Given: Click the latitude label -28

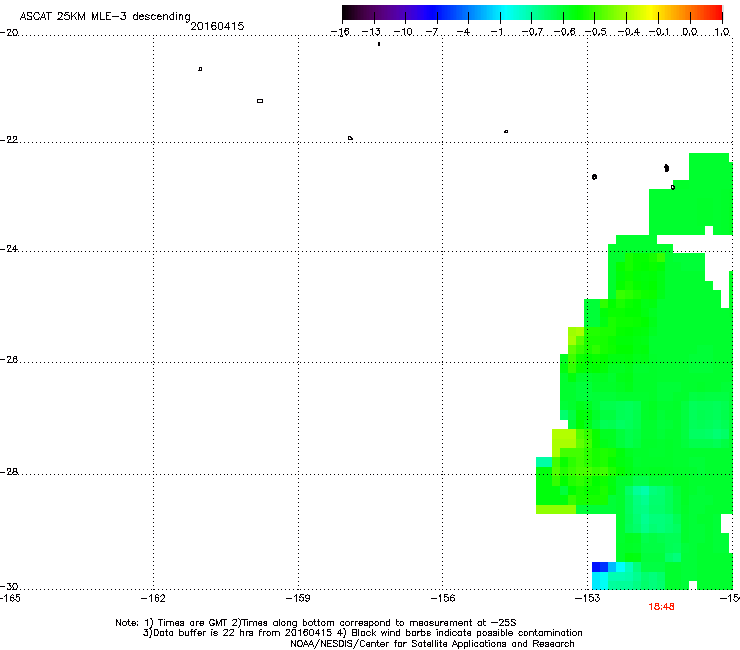Looking at the screenshot, I should [9, 472].
